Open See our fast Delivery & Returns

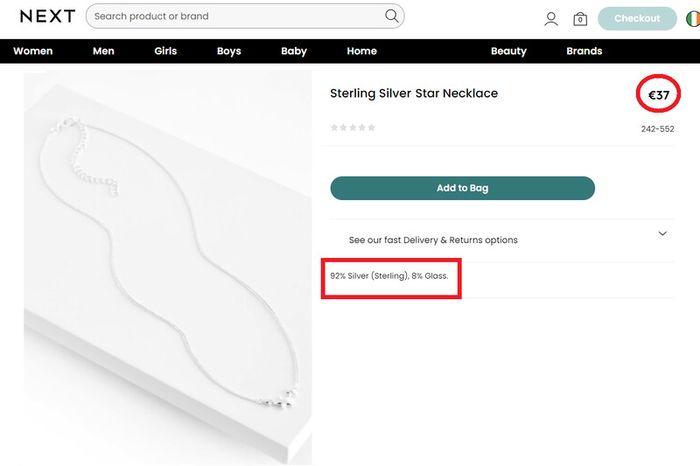433,240
